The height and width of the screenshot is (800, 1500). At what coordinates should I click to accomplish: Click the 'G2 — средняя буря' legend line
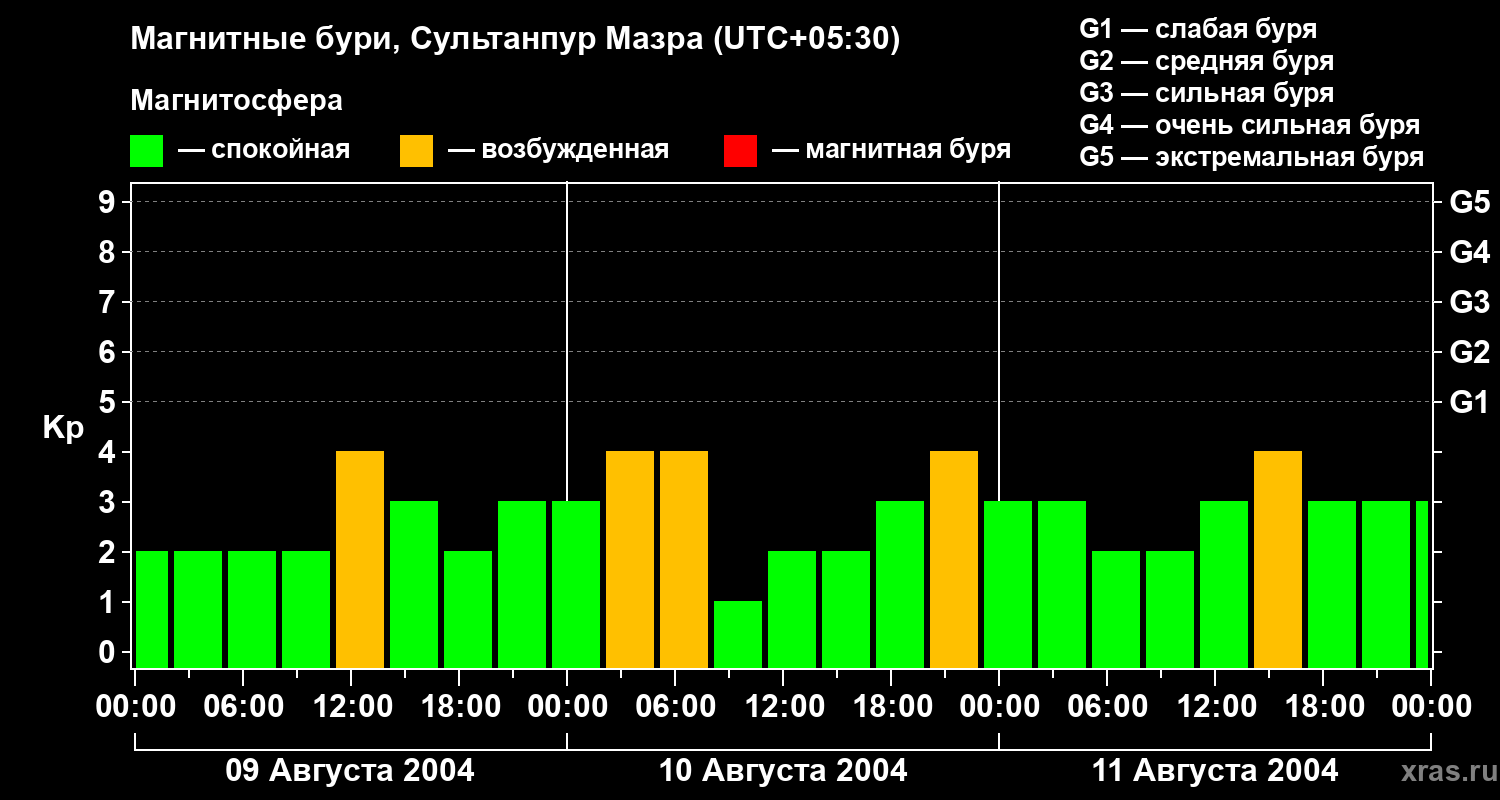click(1207, 61)
